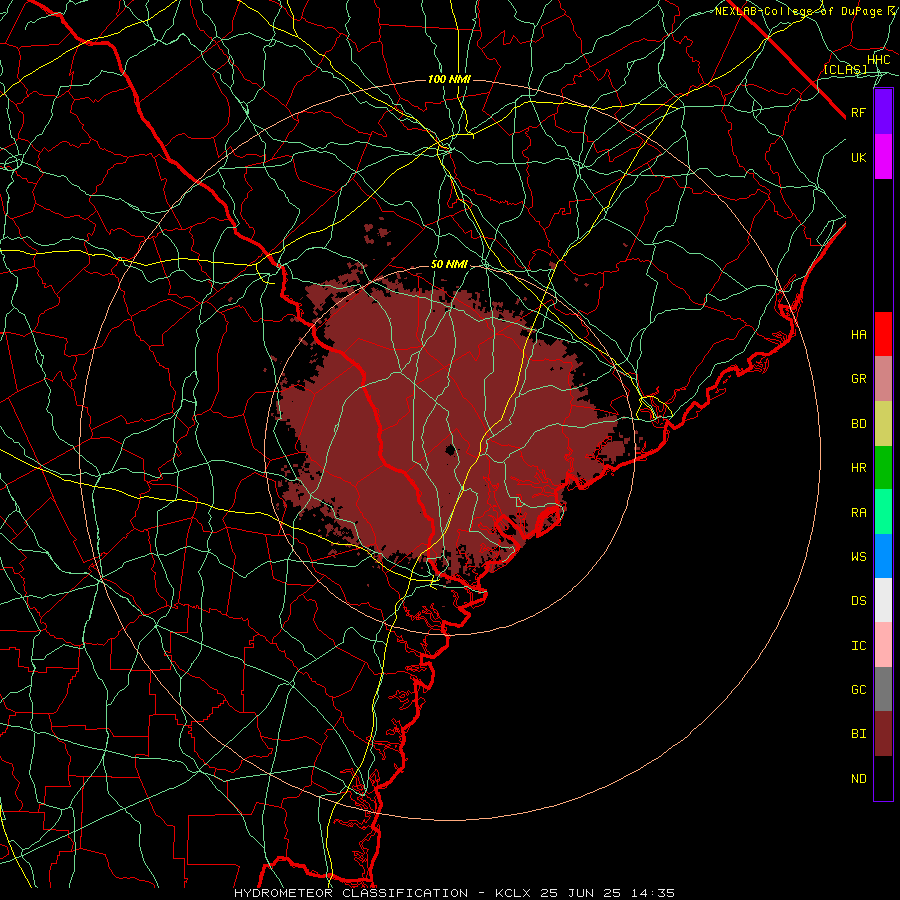The width and height of the screenshot is (900, 900).
Task: Click the HA red legend swatch
Action: (x=883, y=334)
